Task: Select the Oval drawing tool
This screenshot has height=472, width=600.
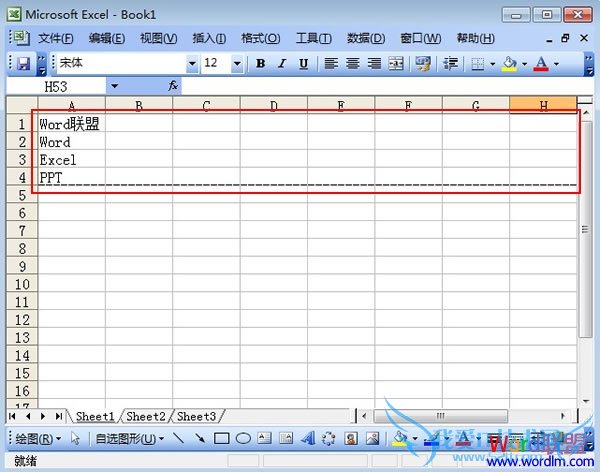Action: click(x=243, y=438)
